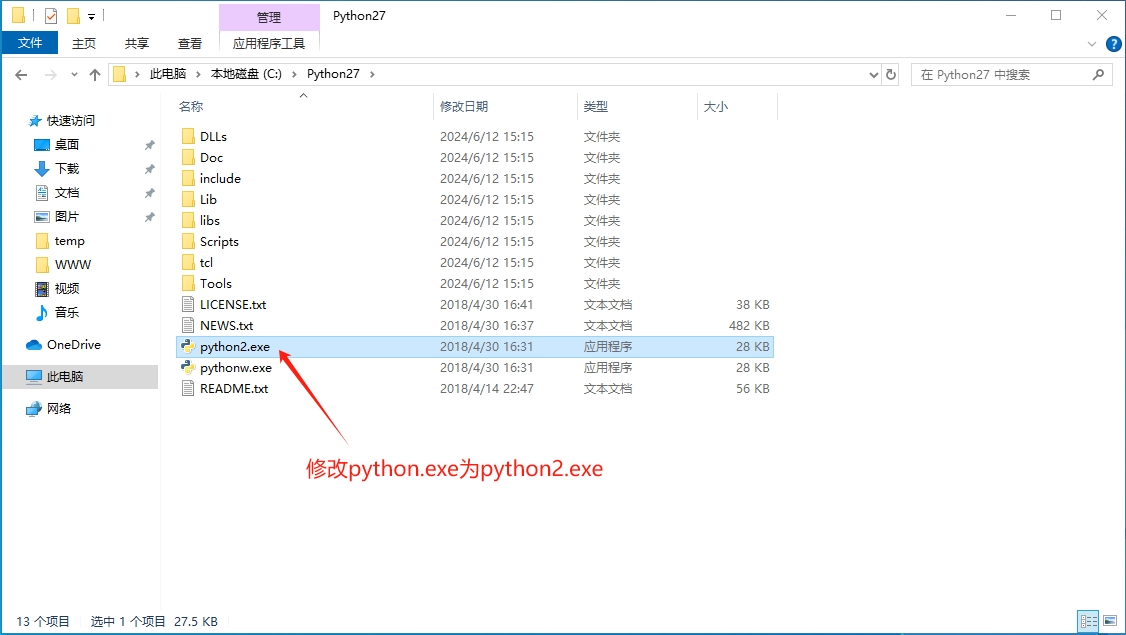Screen dimensions: 1126x635
Task: Click the search magnifier icon
Action: [1098, 75]
